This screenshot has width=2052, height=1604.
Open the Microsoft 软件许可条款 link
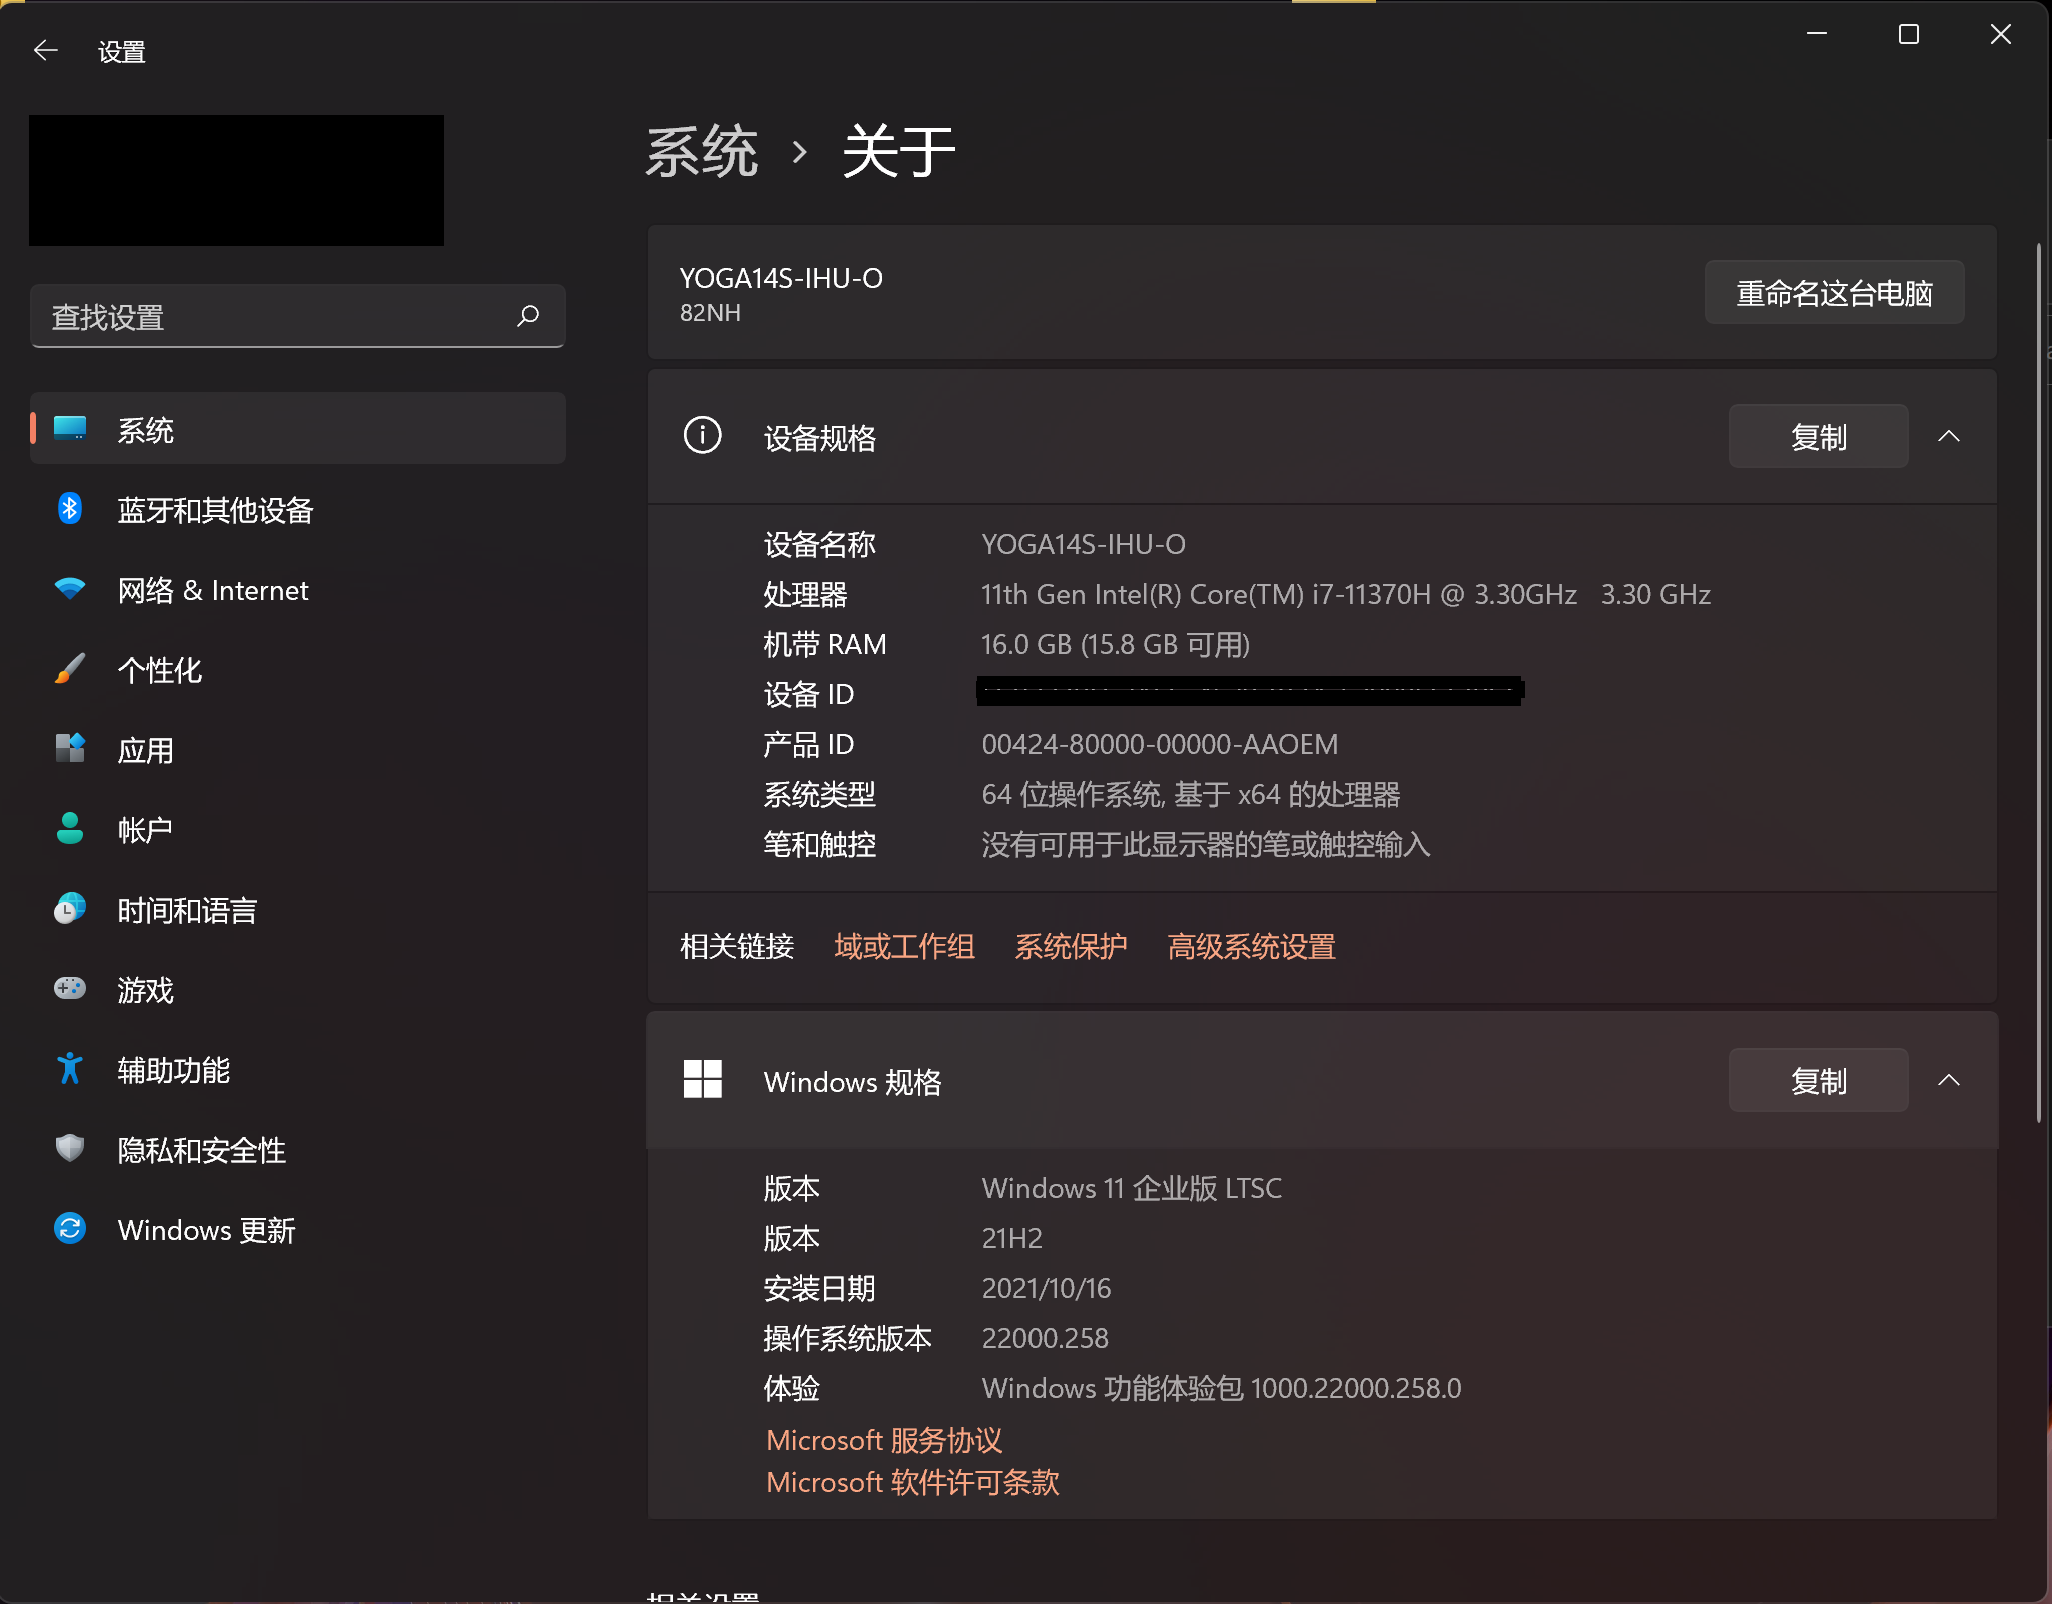point(912,1482)
